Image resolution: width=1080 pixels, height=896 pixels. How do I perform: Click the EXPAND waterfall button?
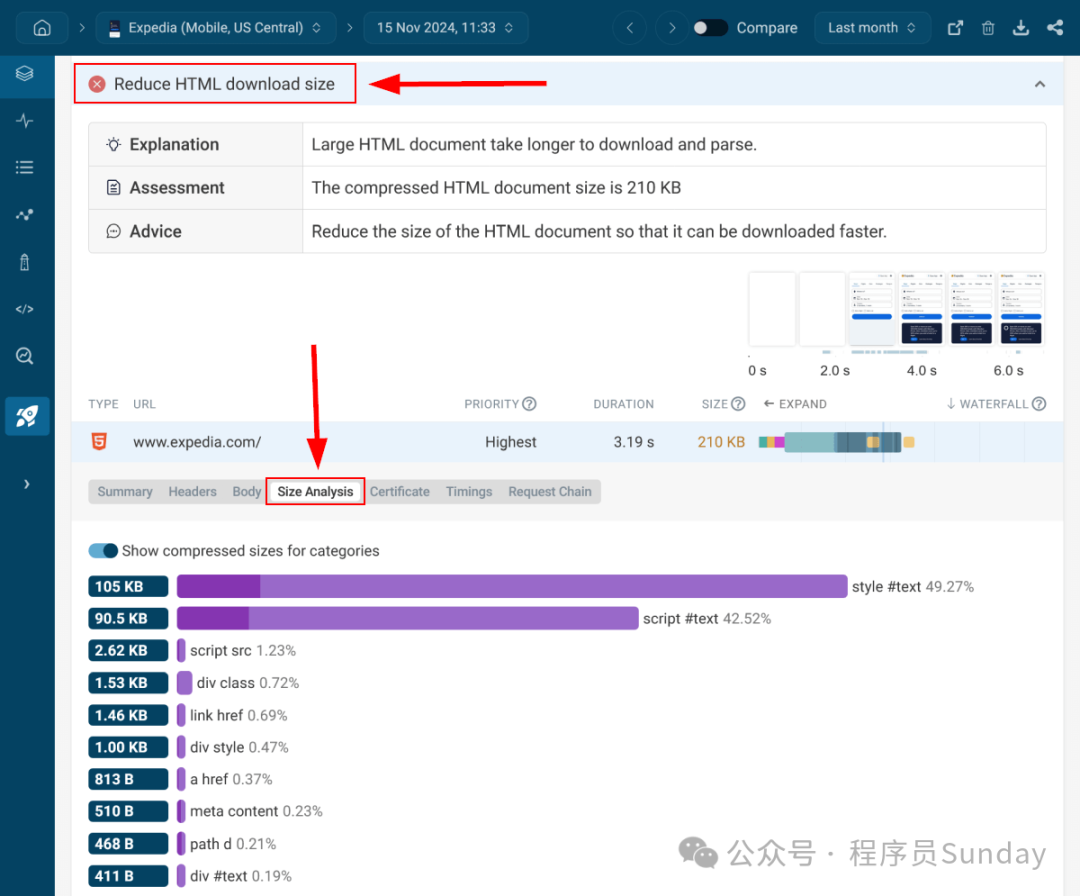click(795, 404)
